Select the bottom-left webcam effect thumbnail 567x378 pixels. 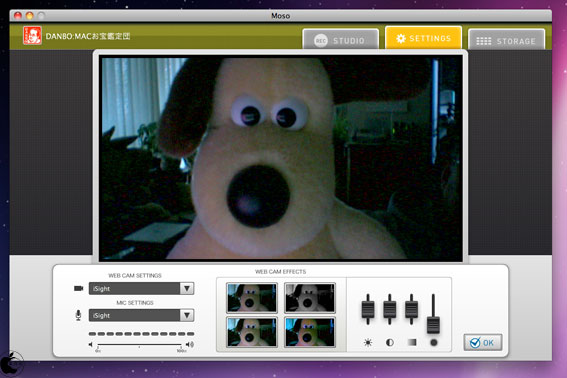tap(252, 332)
